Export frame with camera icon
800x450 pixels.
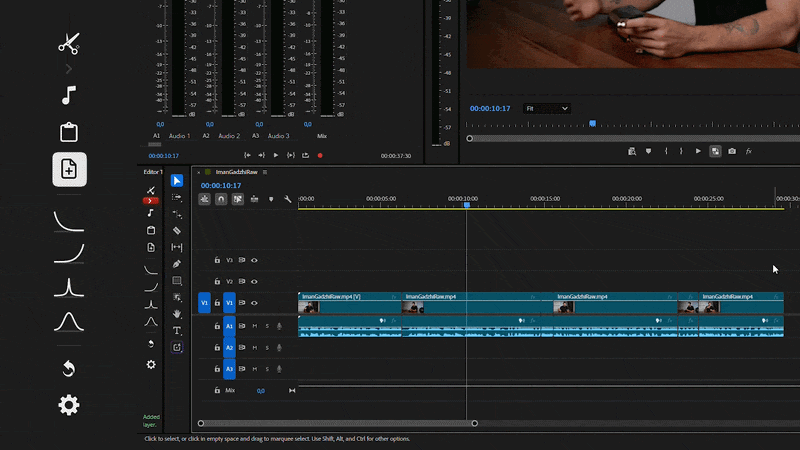(x=732, y=151)
